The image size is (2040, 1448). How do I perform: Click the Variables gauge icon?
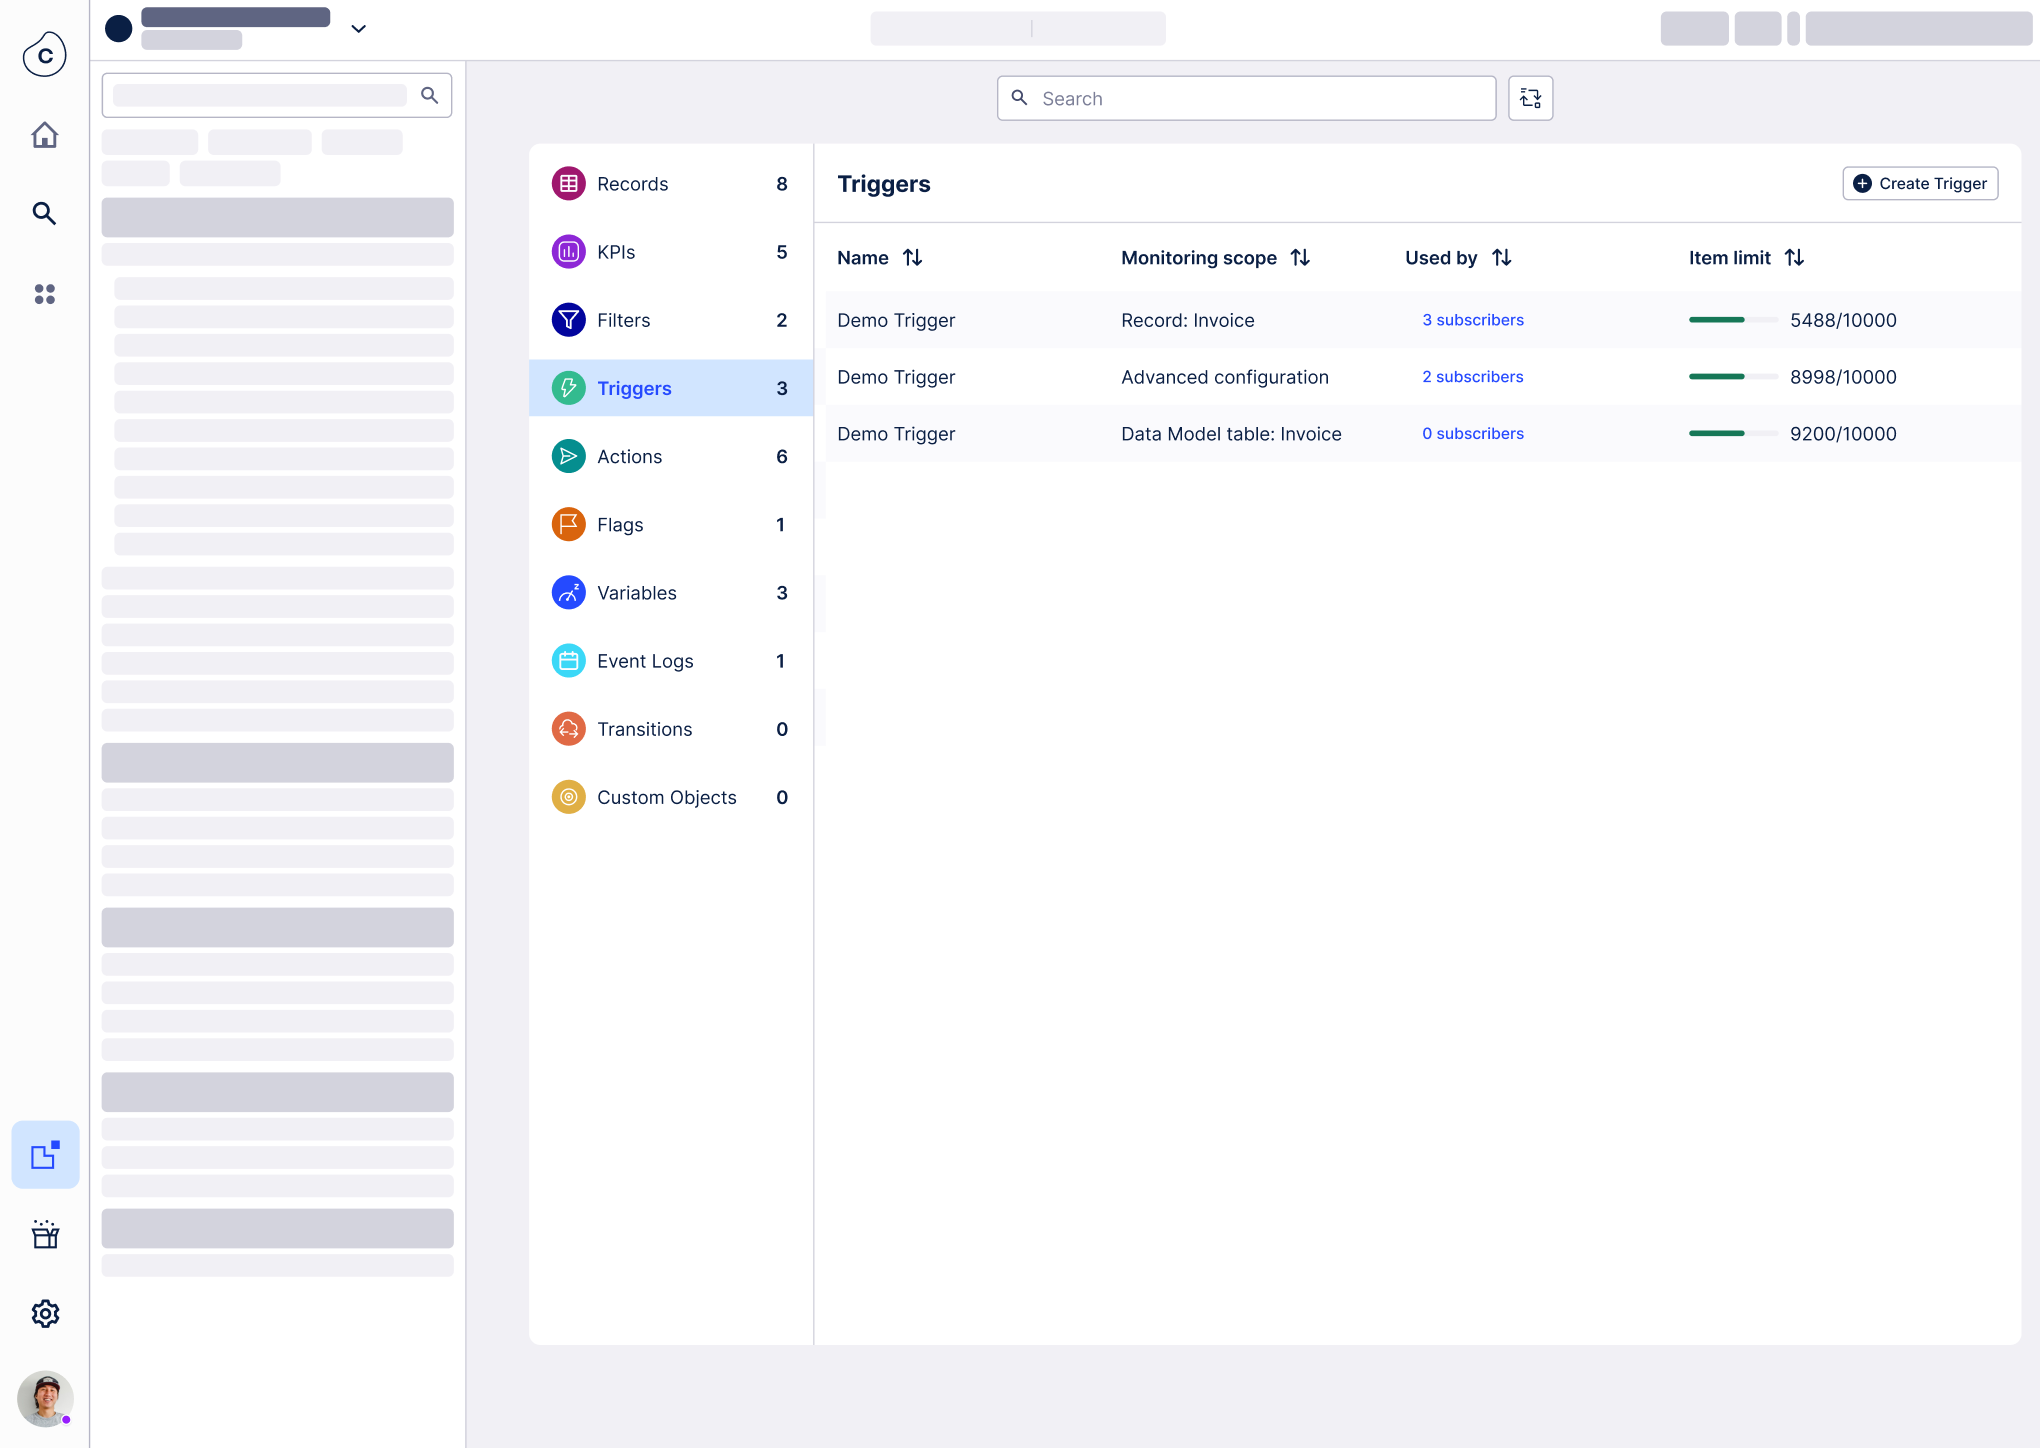click(x=568, y=592)
